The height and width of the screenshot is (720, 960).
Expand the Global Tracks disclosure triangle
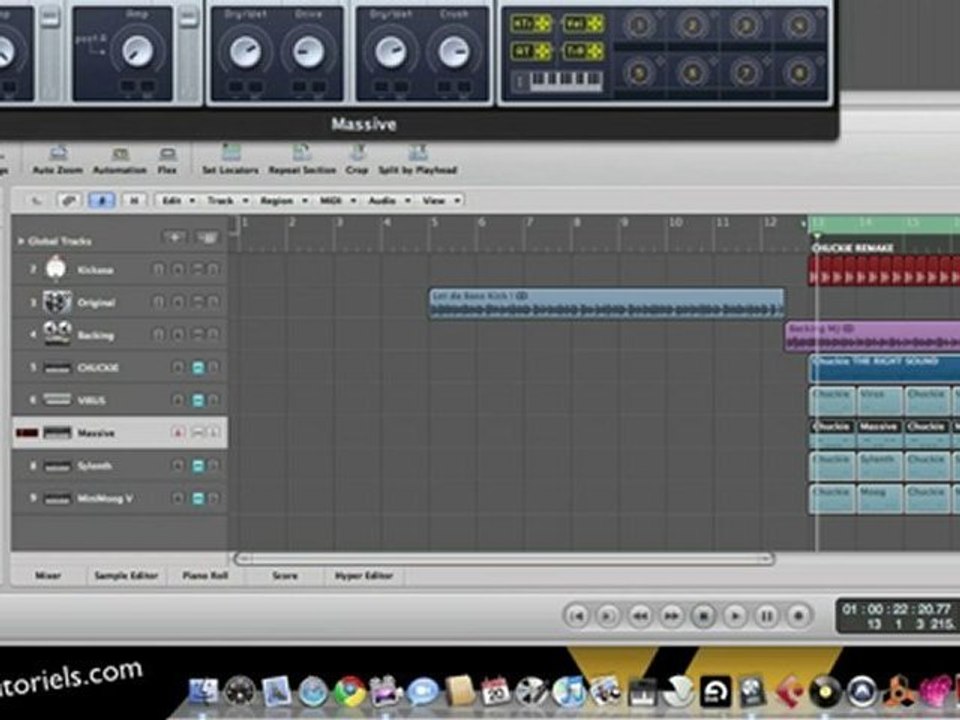click(x=21, y=241)
